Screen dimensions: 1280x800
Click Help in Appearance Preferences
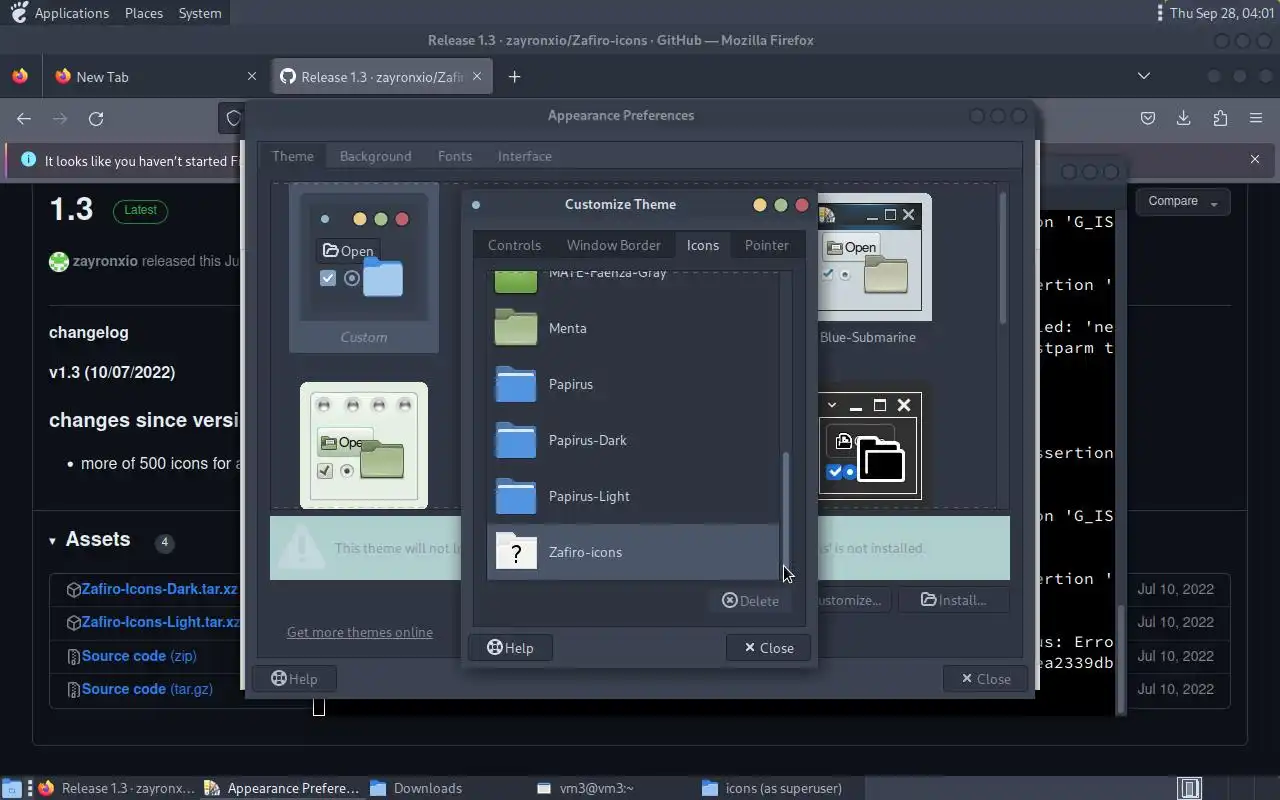294,679
